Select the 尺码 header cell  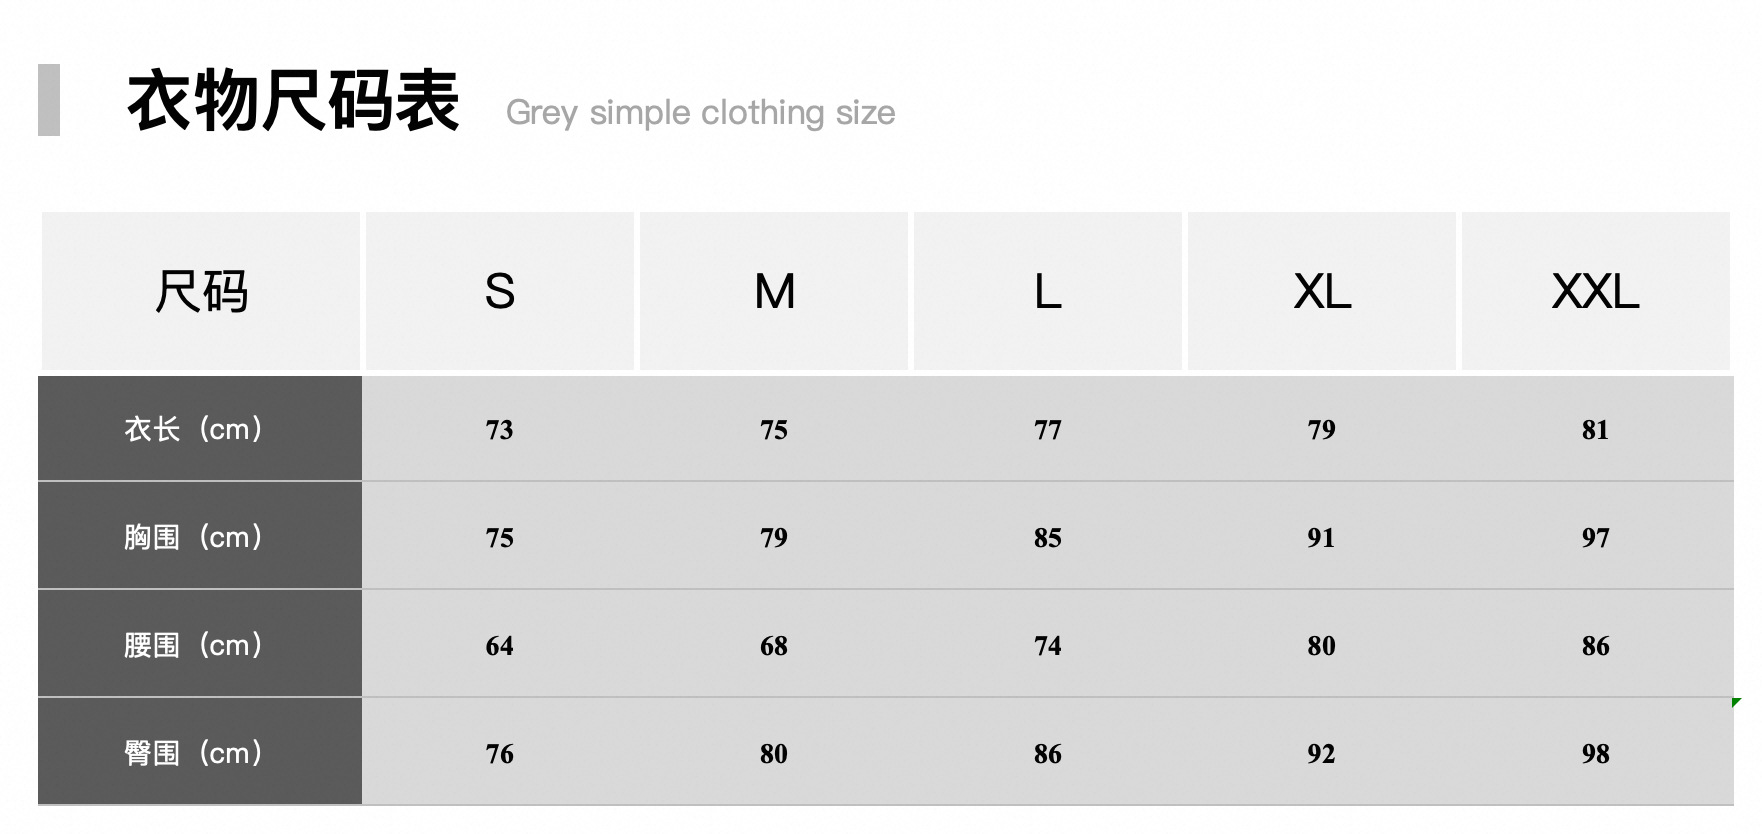point(200,292)
